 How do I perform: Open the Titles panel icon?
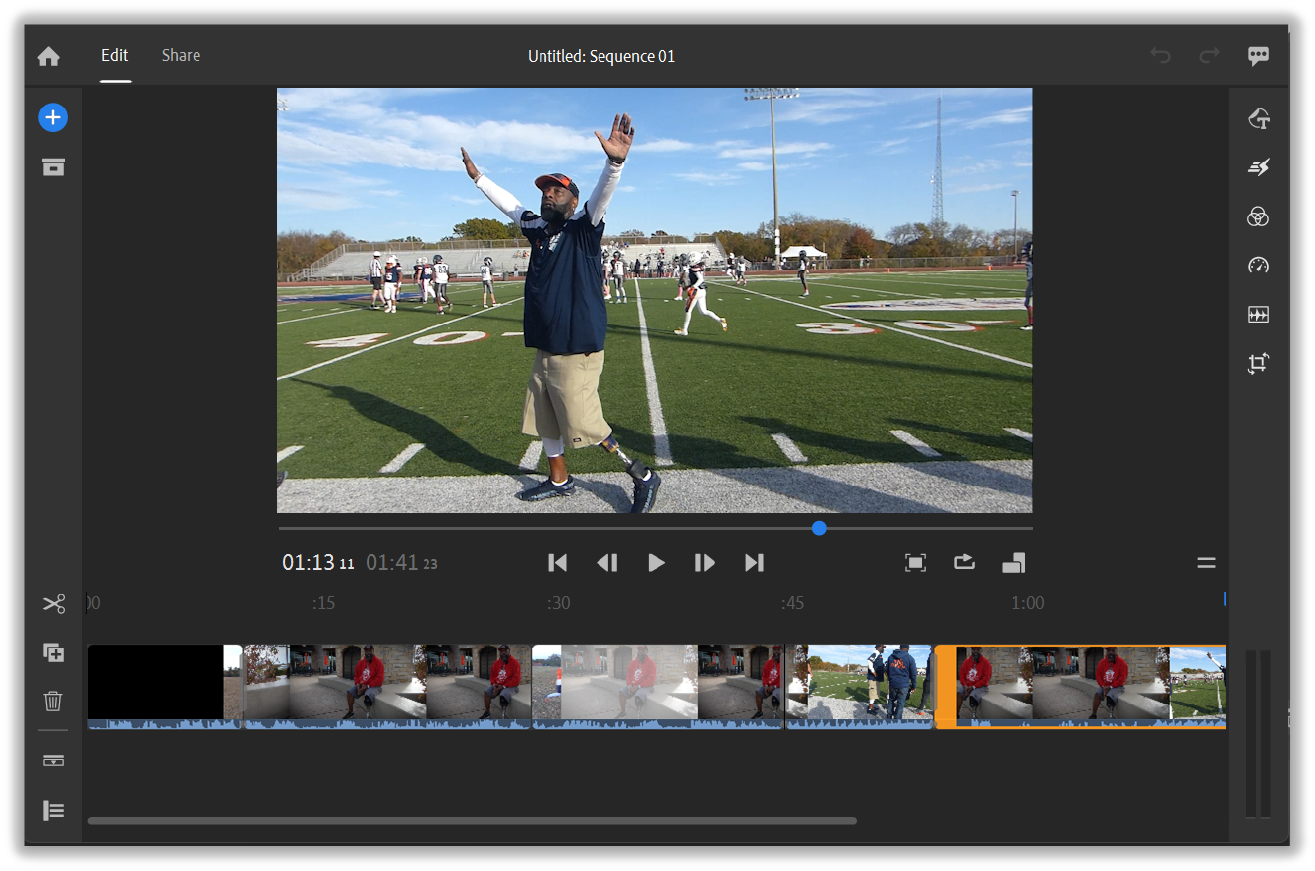click(1258, 119)
